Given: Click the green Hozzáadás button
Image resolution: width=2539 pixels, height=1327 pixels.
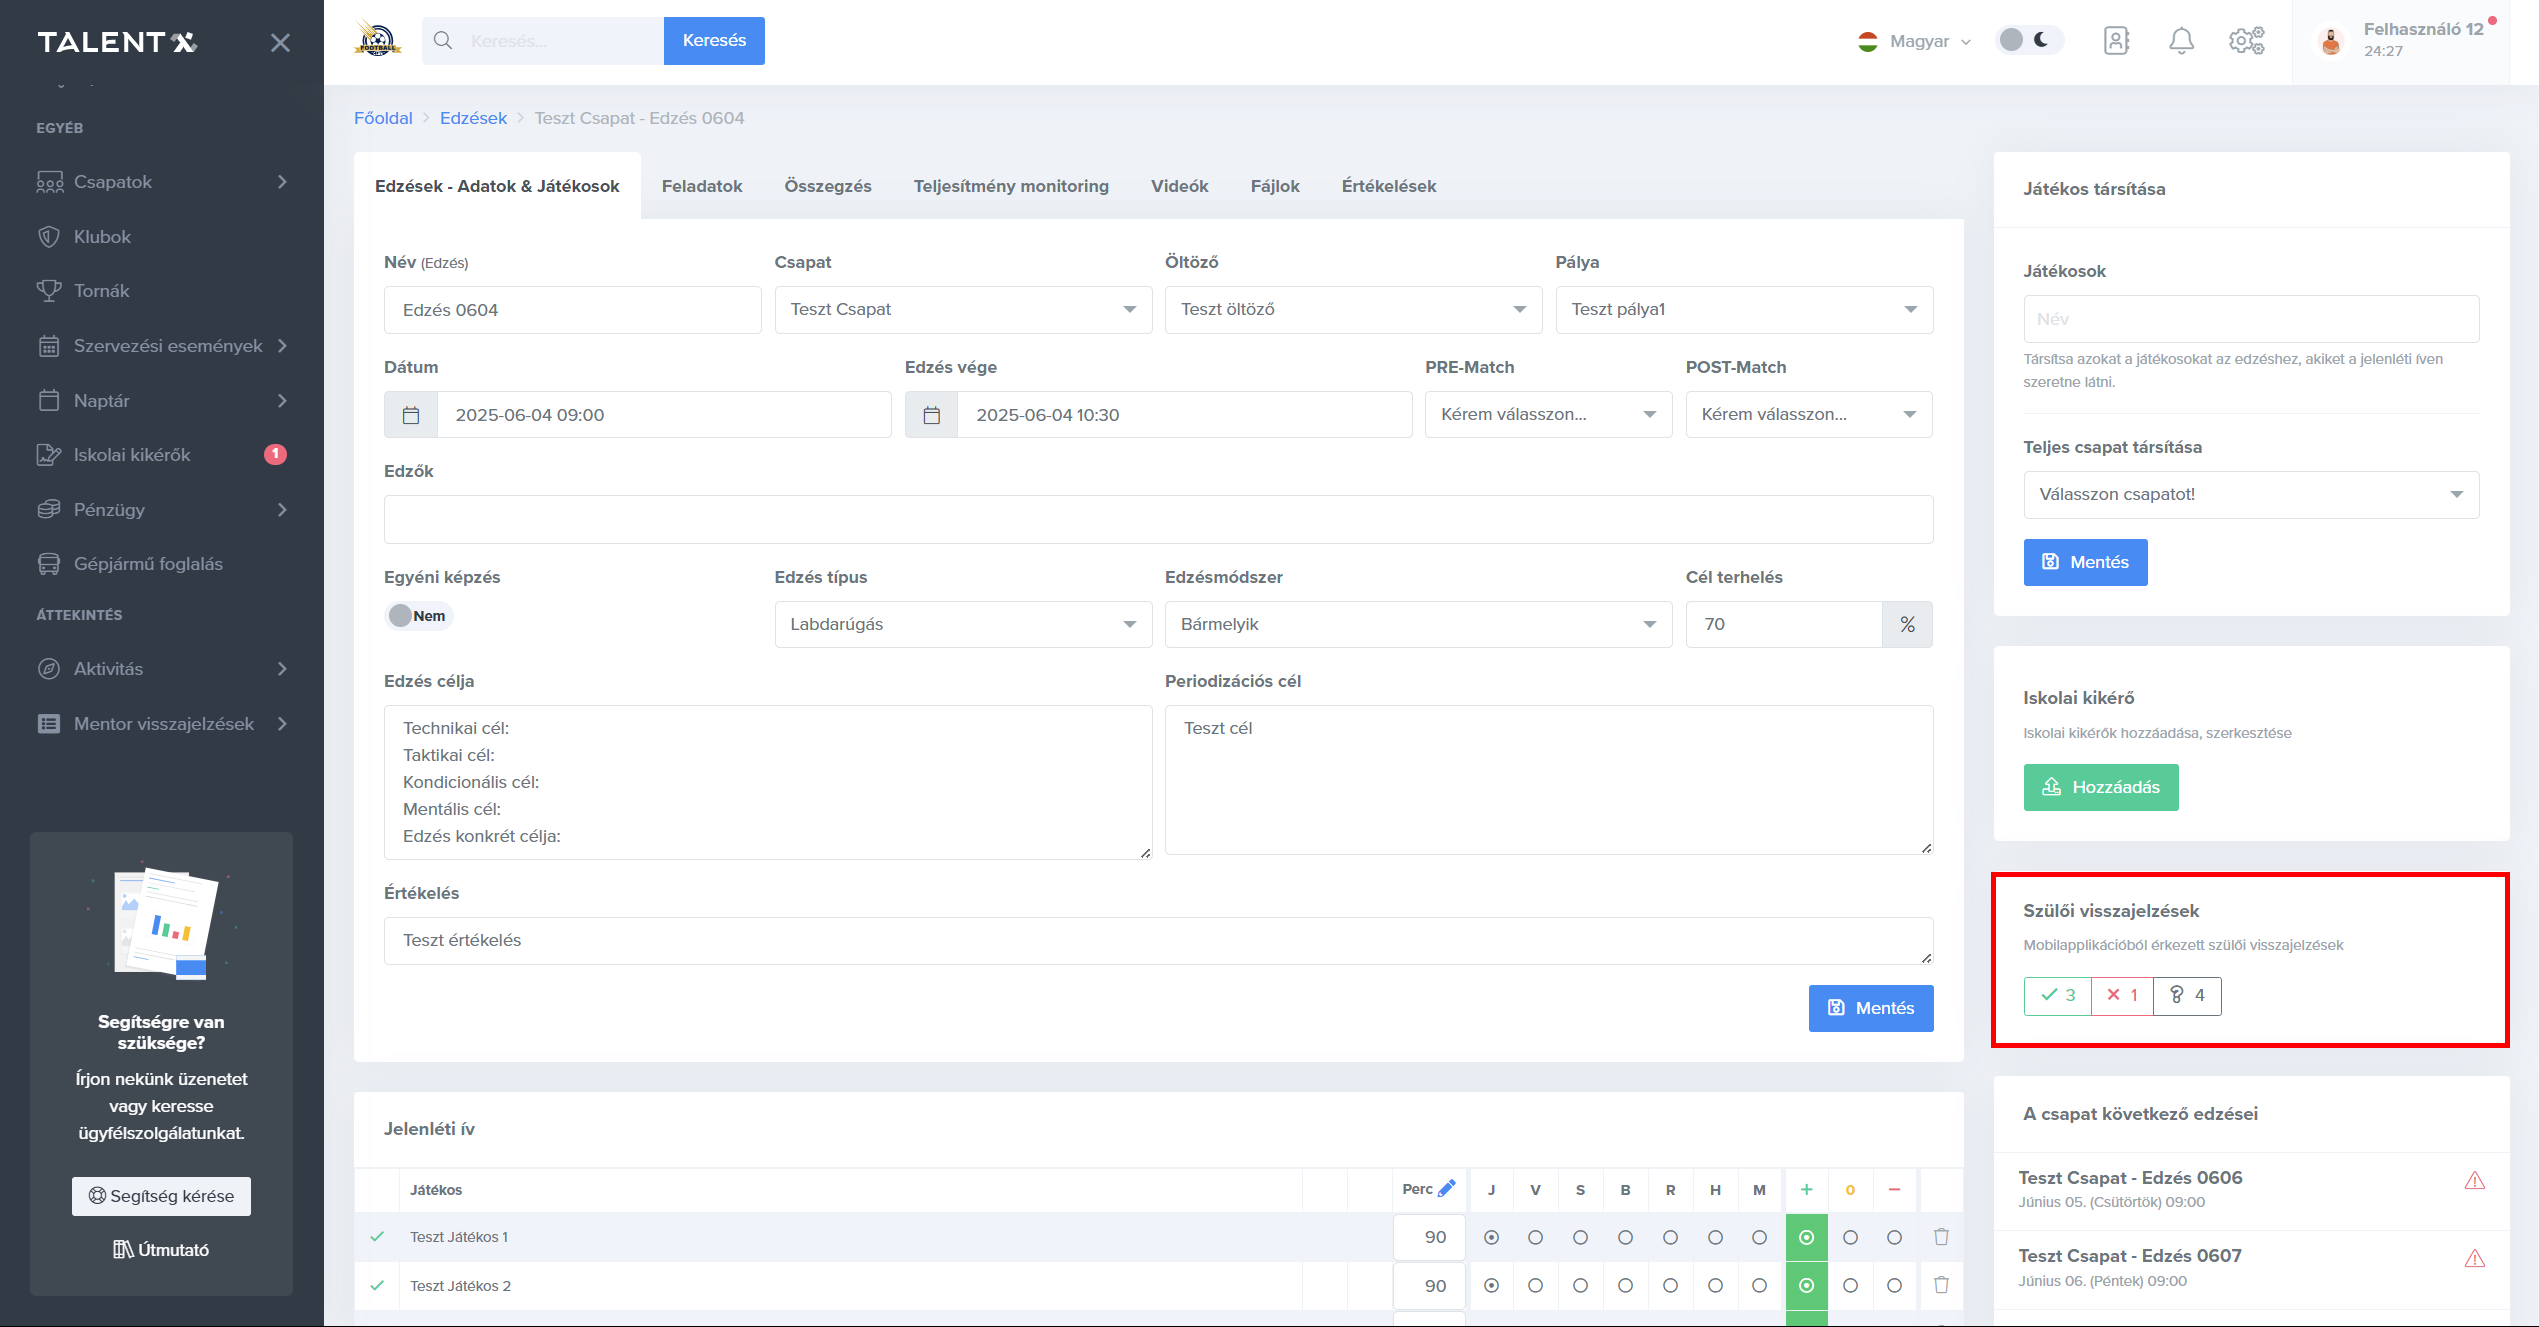Looking at the screenshot, I should 2100,788.
